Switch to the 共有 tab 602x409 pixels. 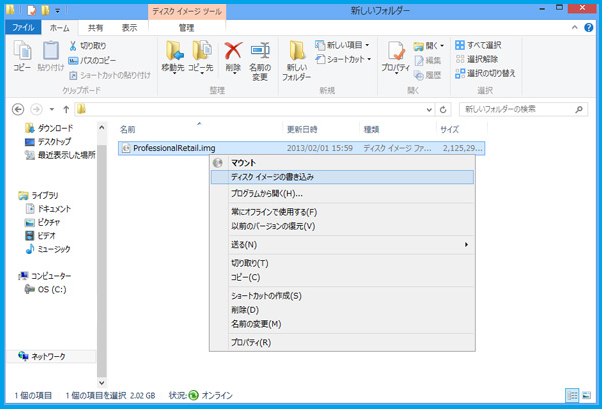(x=95, y=28)
